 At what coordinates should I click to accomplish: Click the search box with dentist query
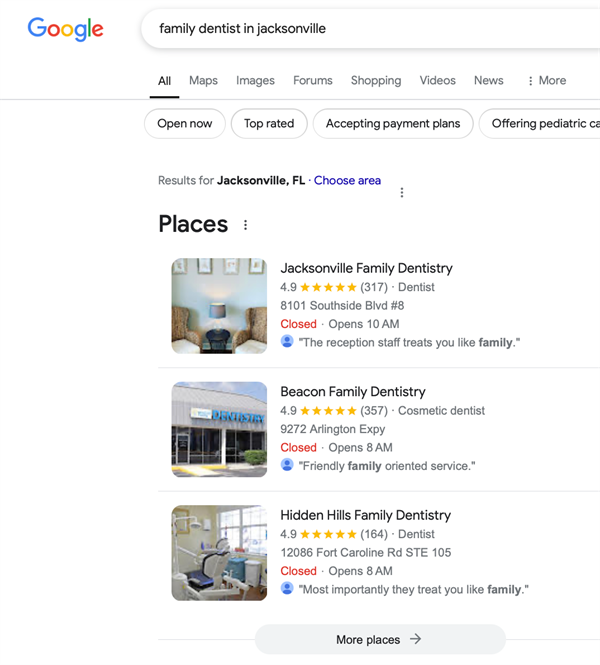[x=370, y=29]
